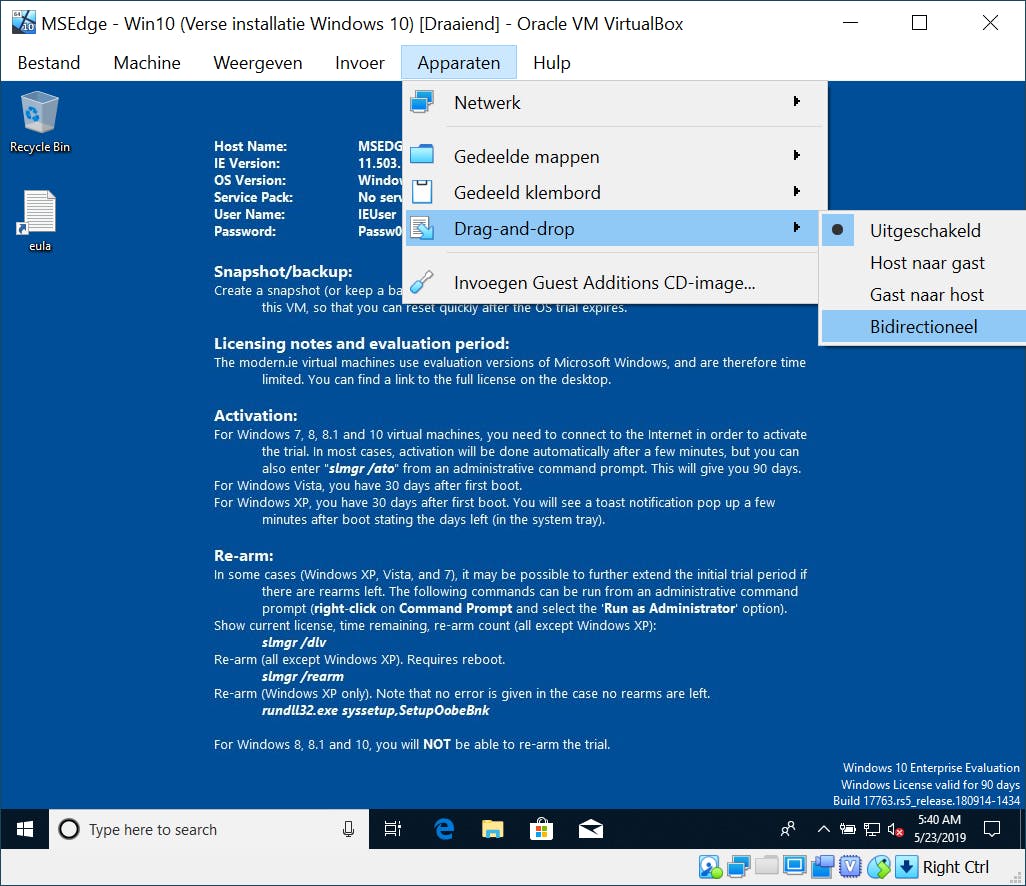This screenshot has height=886, width=1026.
Task: Click the Guest Additions wrench icon
Action: click(421, 282)
